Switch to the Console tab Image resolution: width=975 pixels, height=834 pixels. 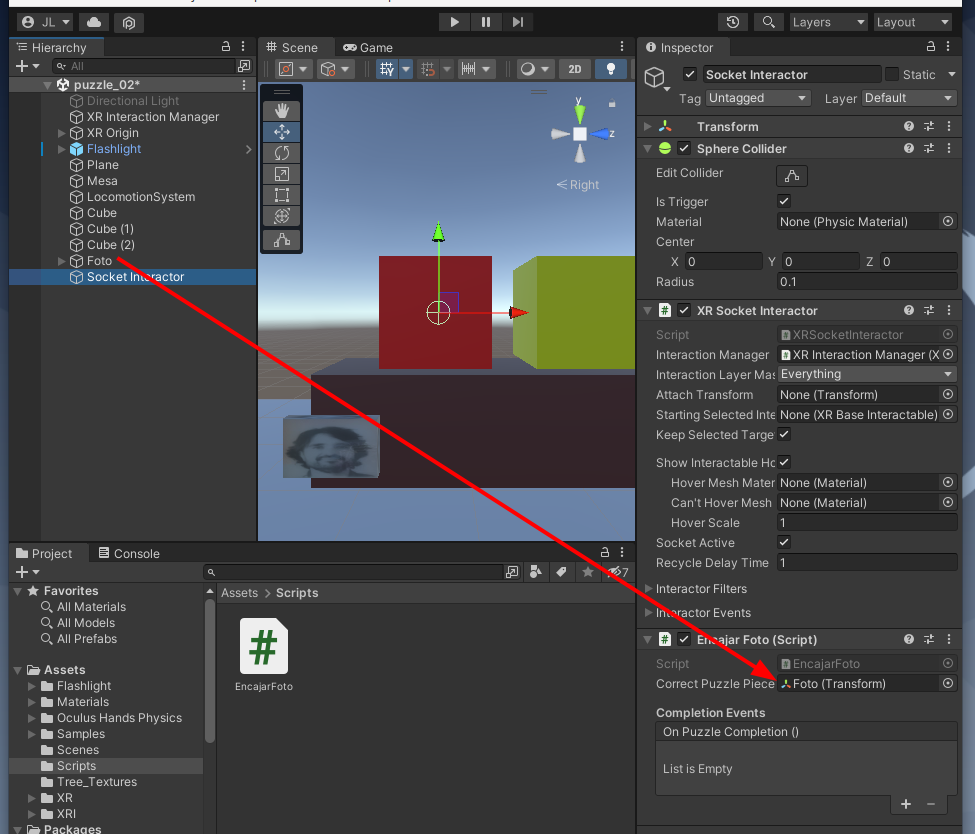[130, 553]
